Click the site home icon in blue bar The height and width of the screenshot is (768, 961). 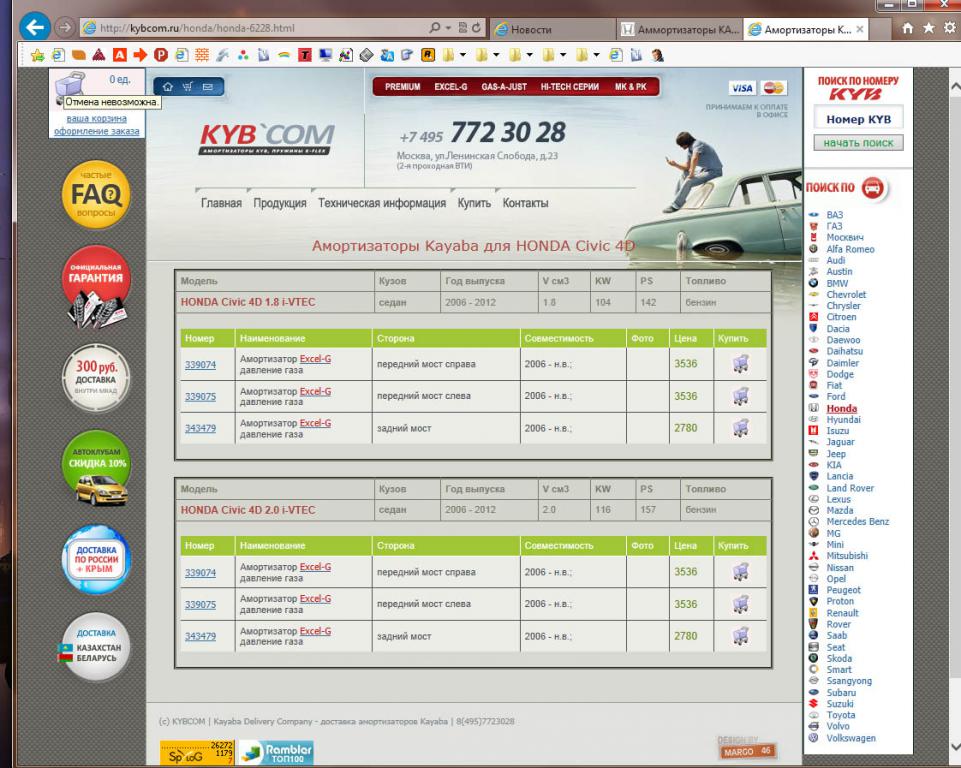click(x=168, y=86)
